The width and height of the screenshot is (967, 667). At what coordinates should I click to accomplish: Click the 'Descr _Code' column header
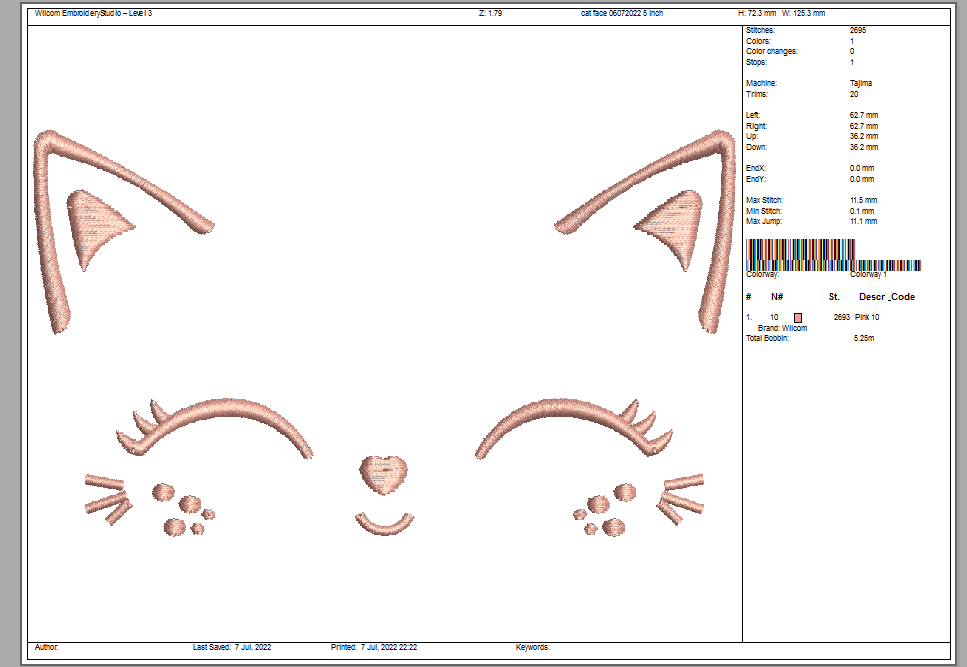[x=886, y=297]
